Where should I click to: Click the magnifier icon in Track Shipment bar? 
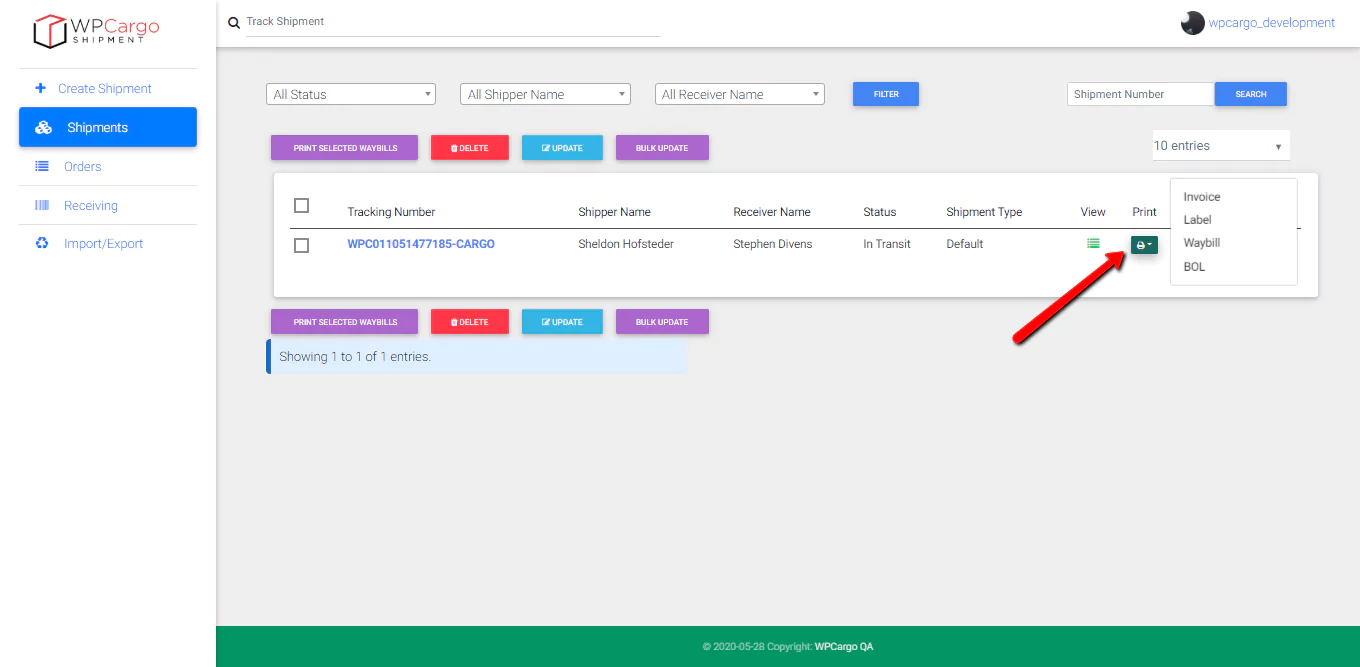[x=234, y=22]
